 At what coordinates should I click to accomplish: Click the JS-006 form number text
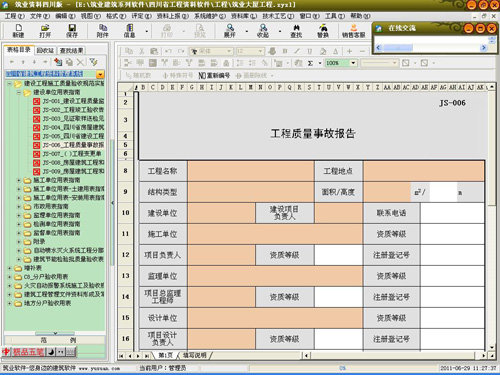452,103
